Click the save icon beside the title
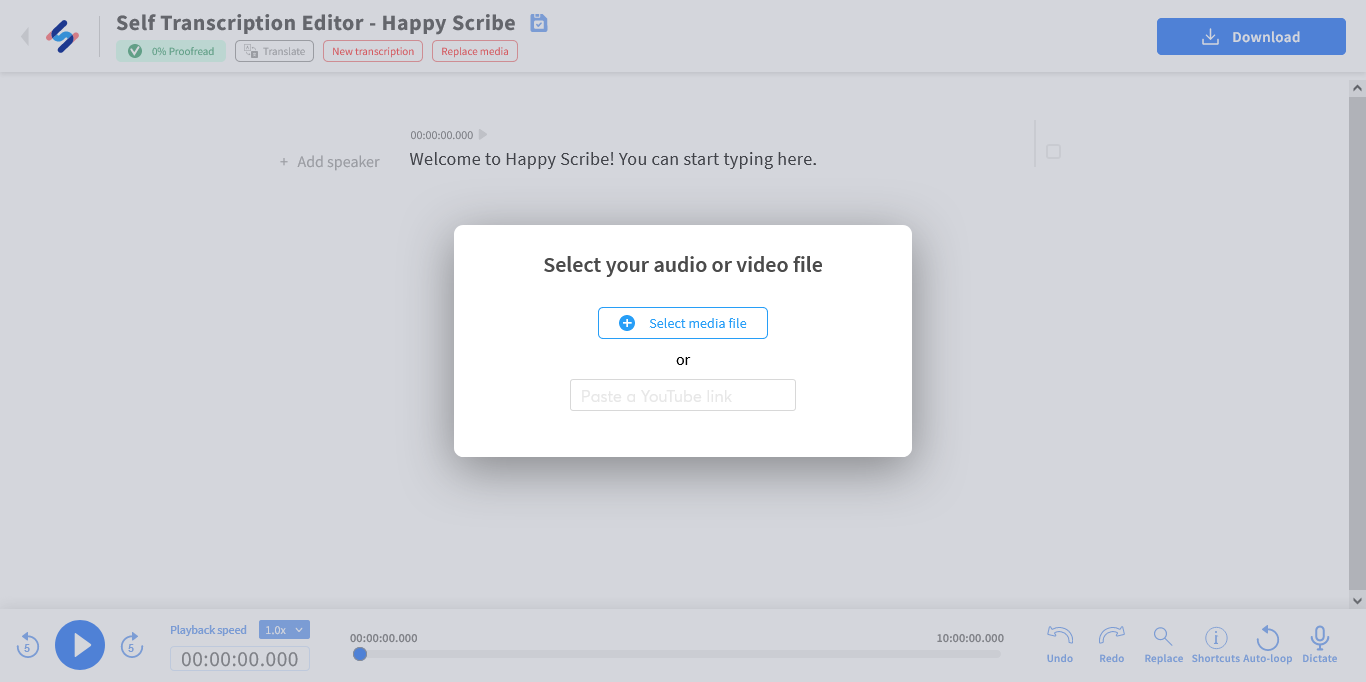This screenshot has height=682, width=1366. click(539, 23)
